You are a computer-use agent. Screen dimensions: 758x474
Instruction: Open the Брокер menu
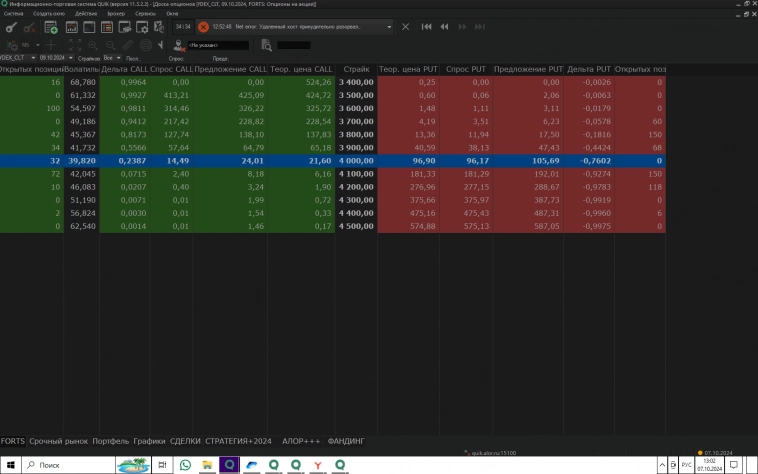[116, 14]
